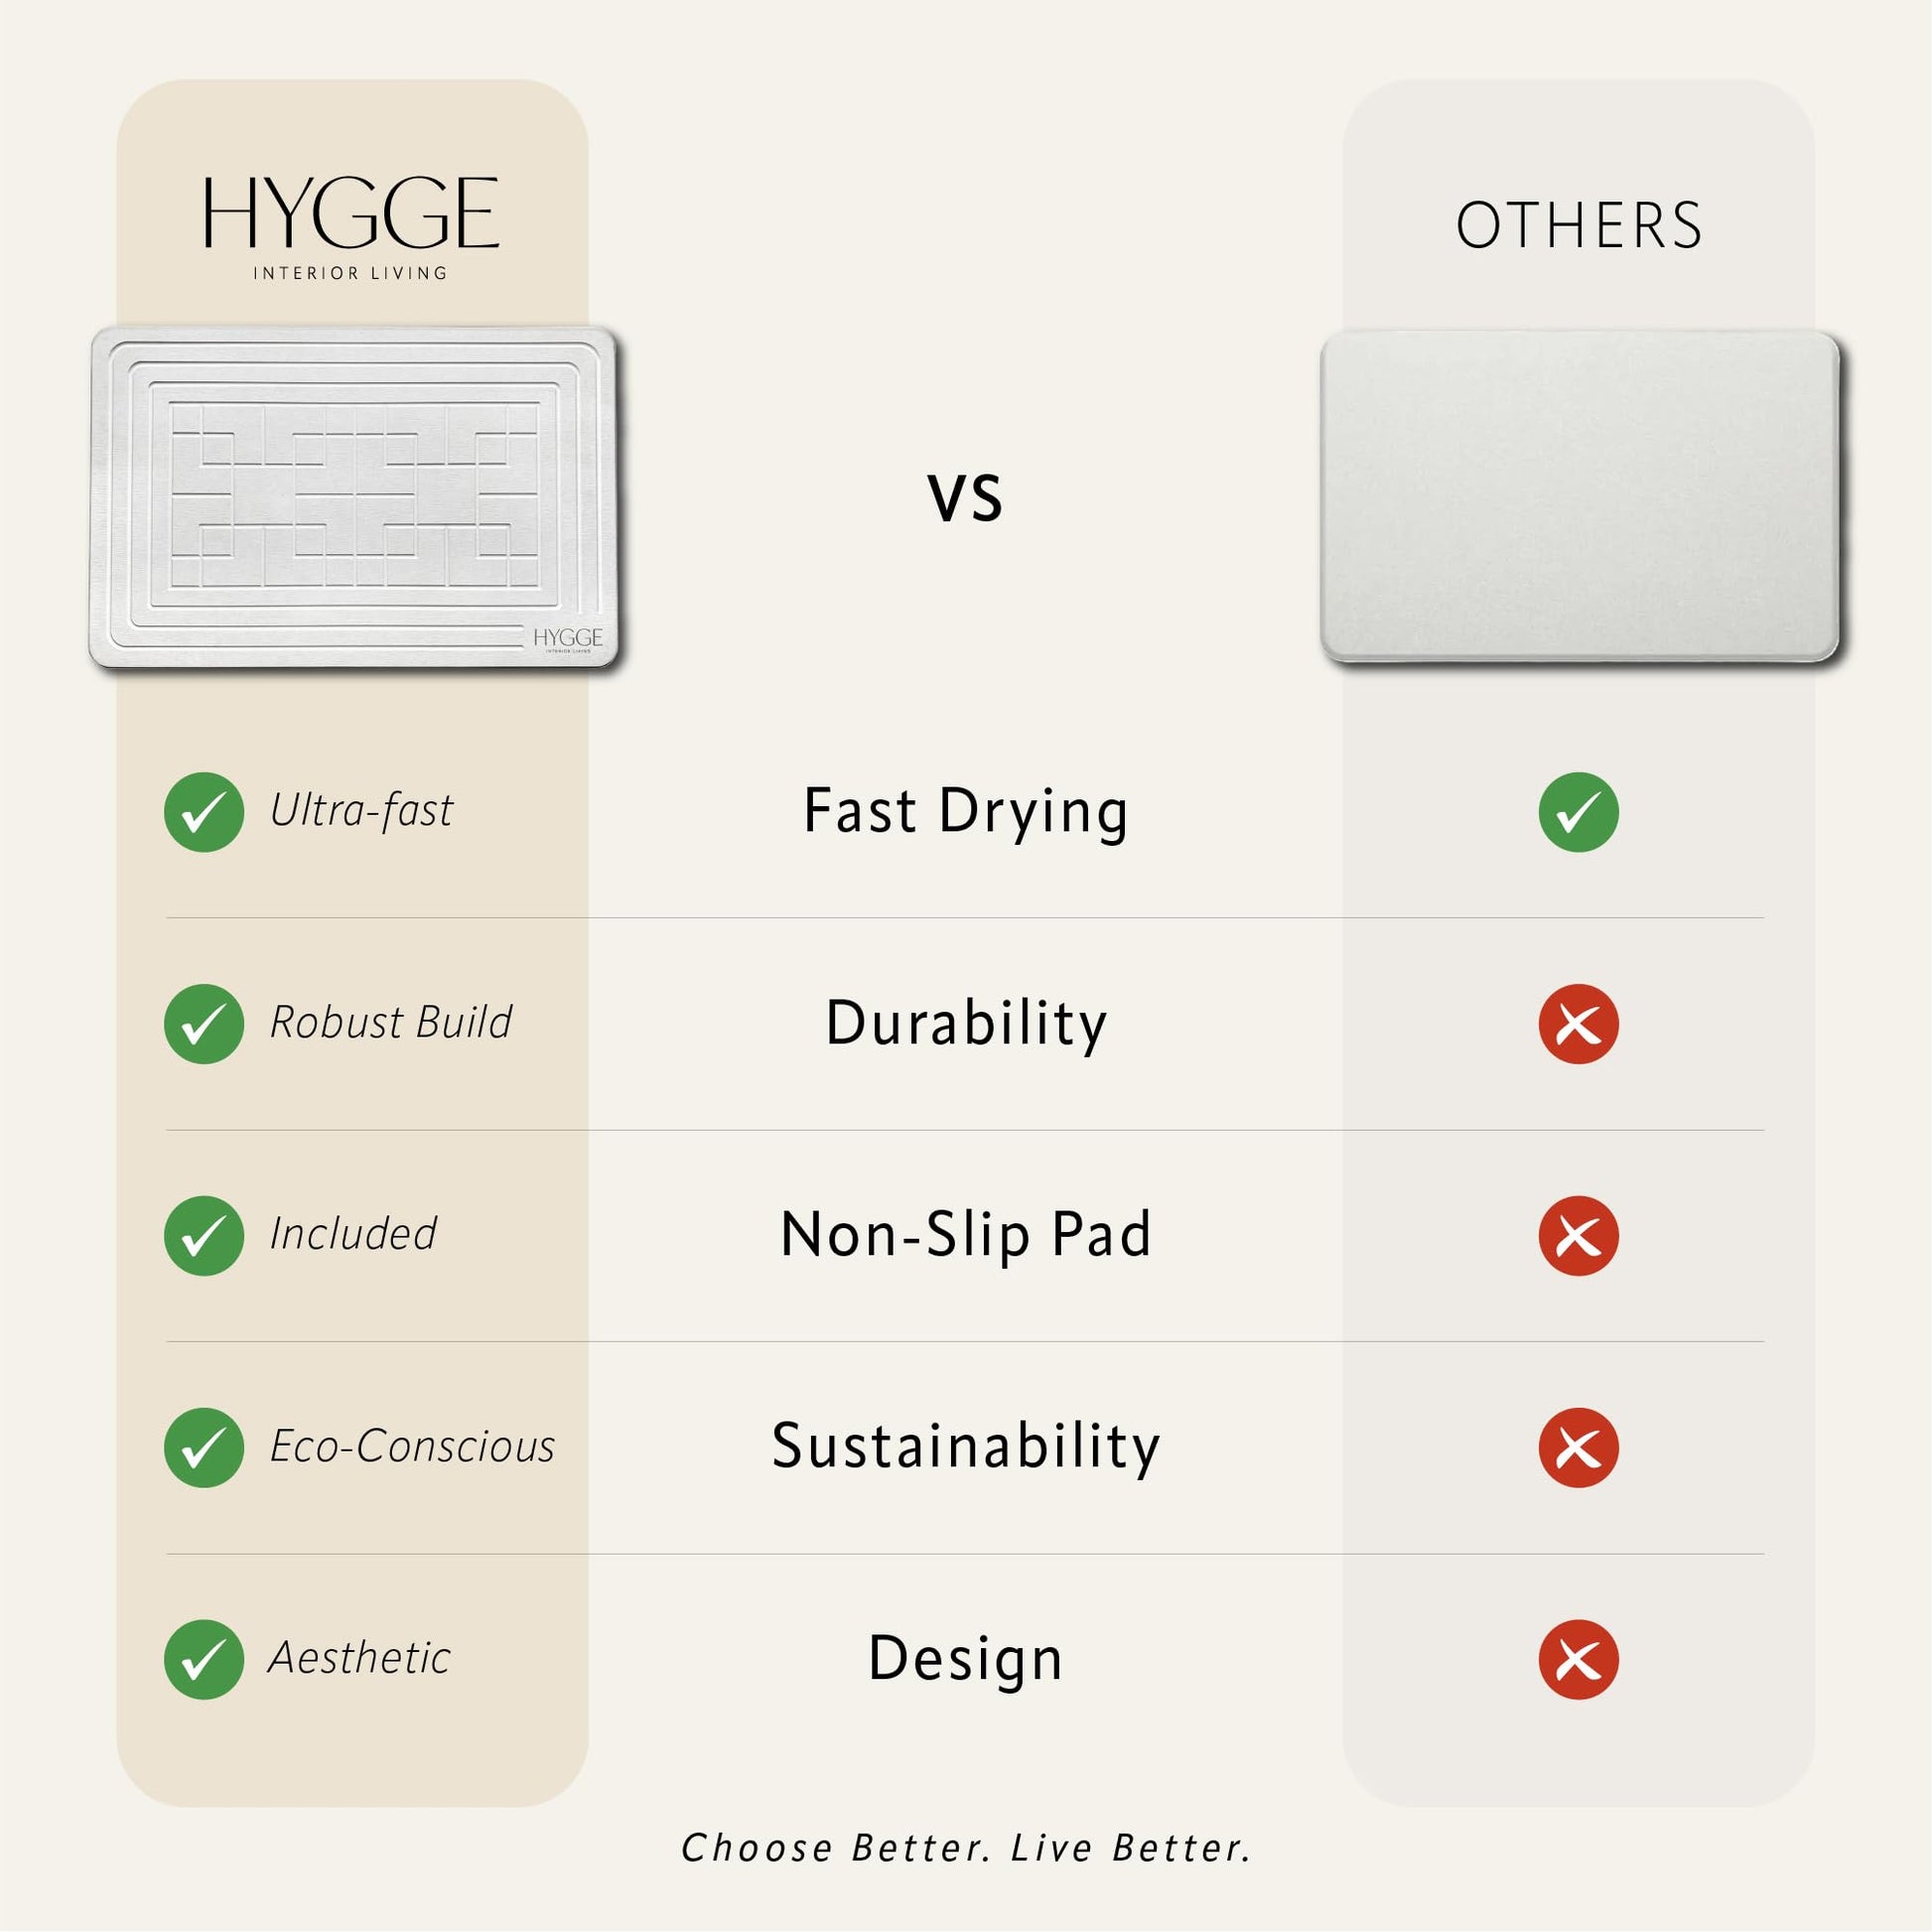The height and width of the screenshot is (1932, 1932).
Task: Click the Fast Drying label
Action: click(966, 813)
